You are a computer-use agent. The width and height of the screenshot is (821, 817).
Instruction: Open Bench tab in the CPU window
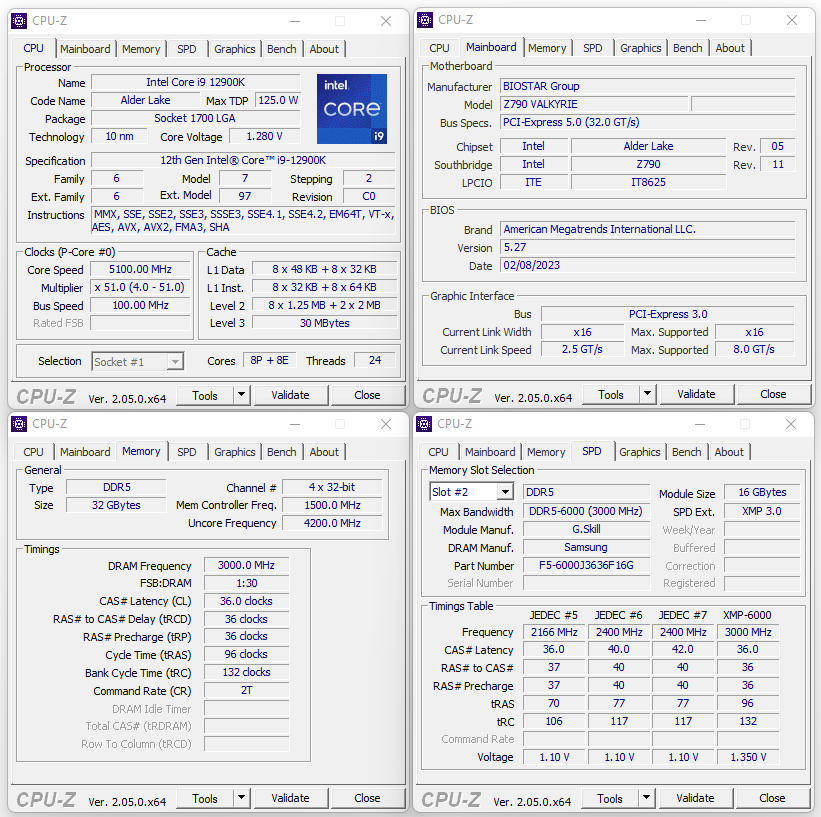(x=282, y=49)
